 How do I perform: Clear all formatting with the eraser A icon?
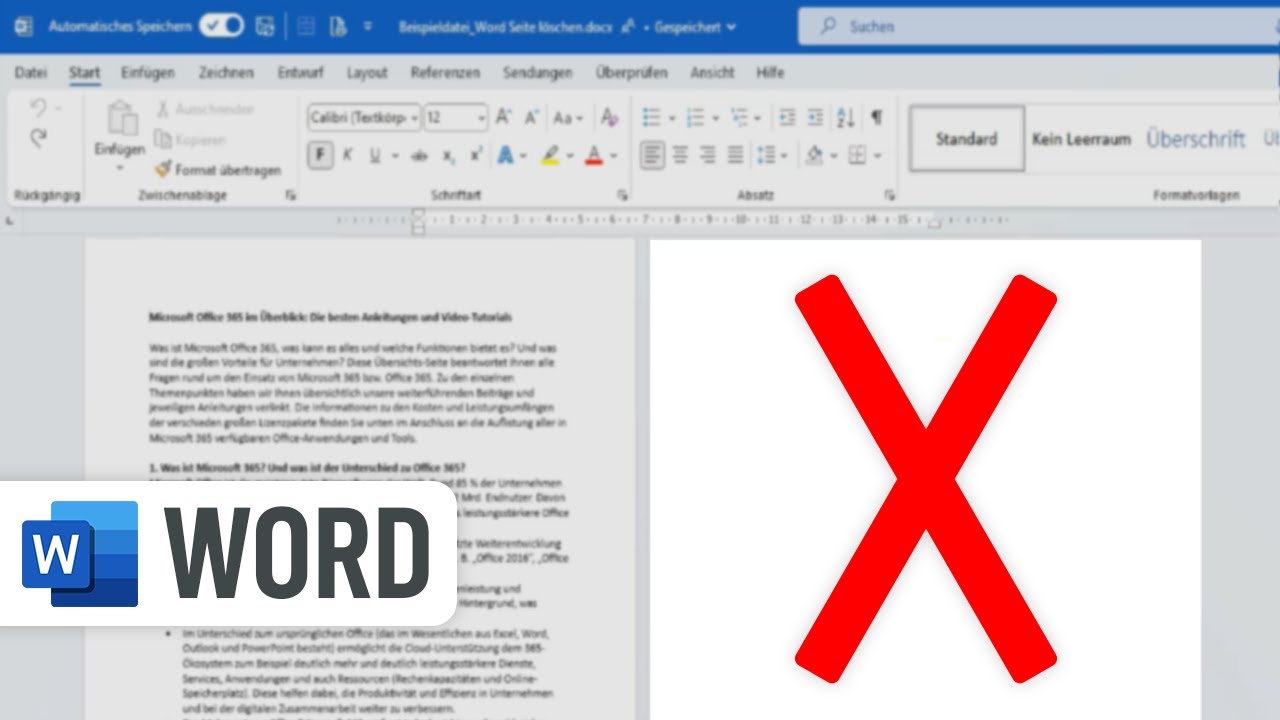pyautogui.click(x=609, y=118)
